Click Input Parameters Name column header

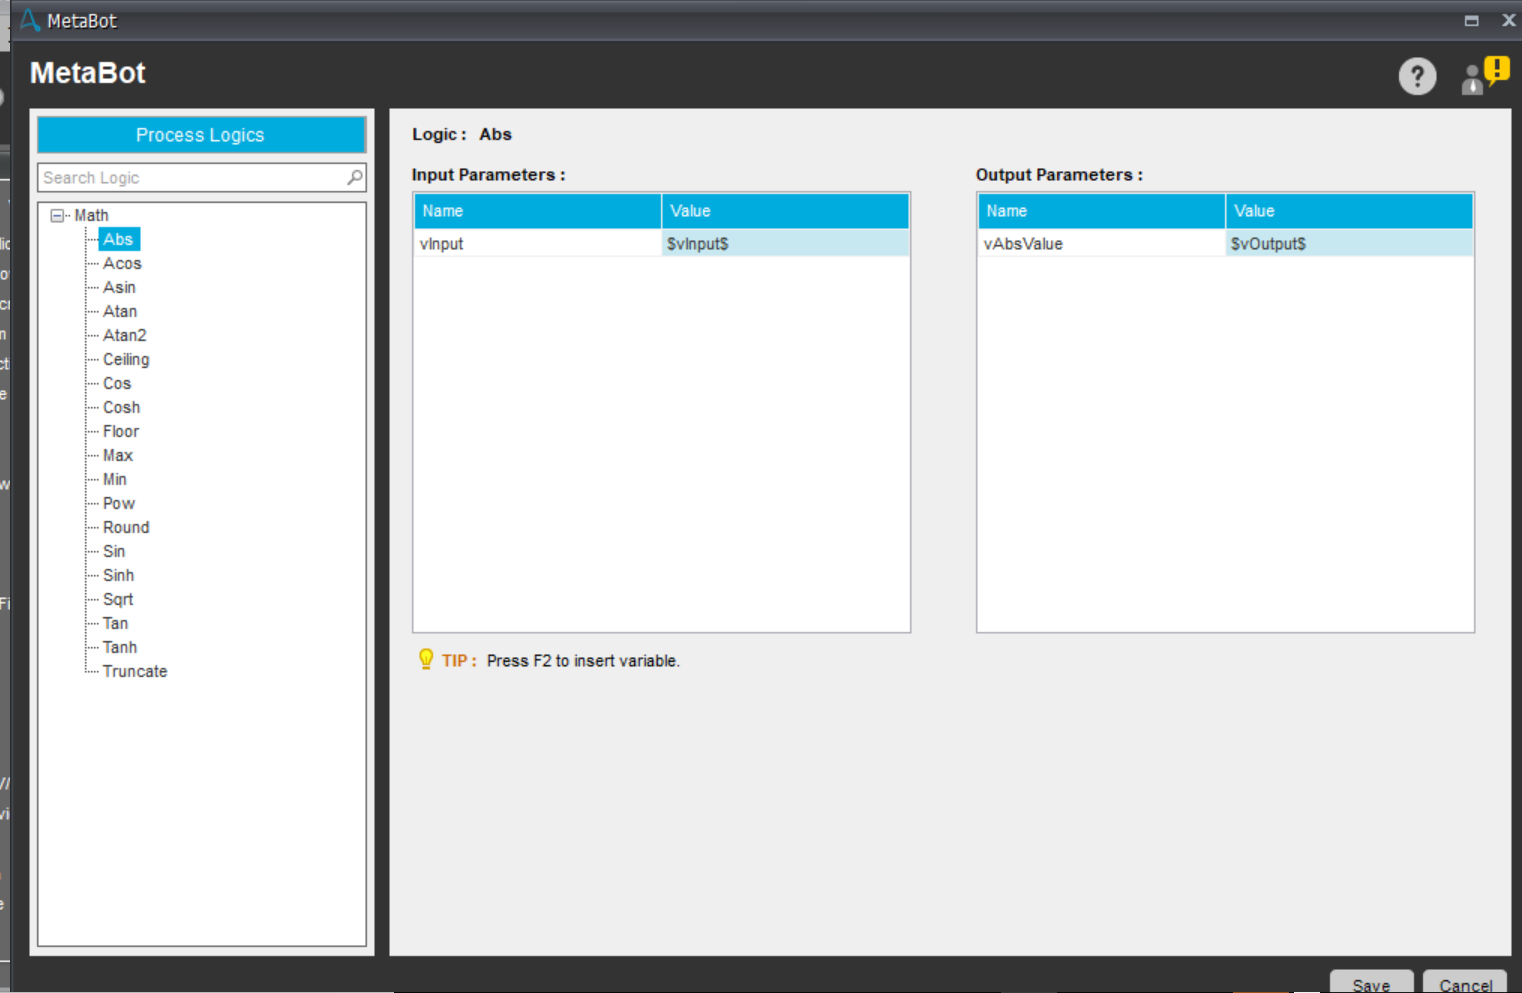tap(538, 211)
